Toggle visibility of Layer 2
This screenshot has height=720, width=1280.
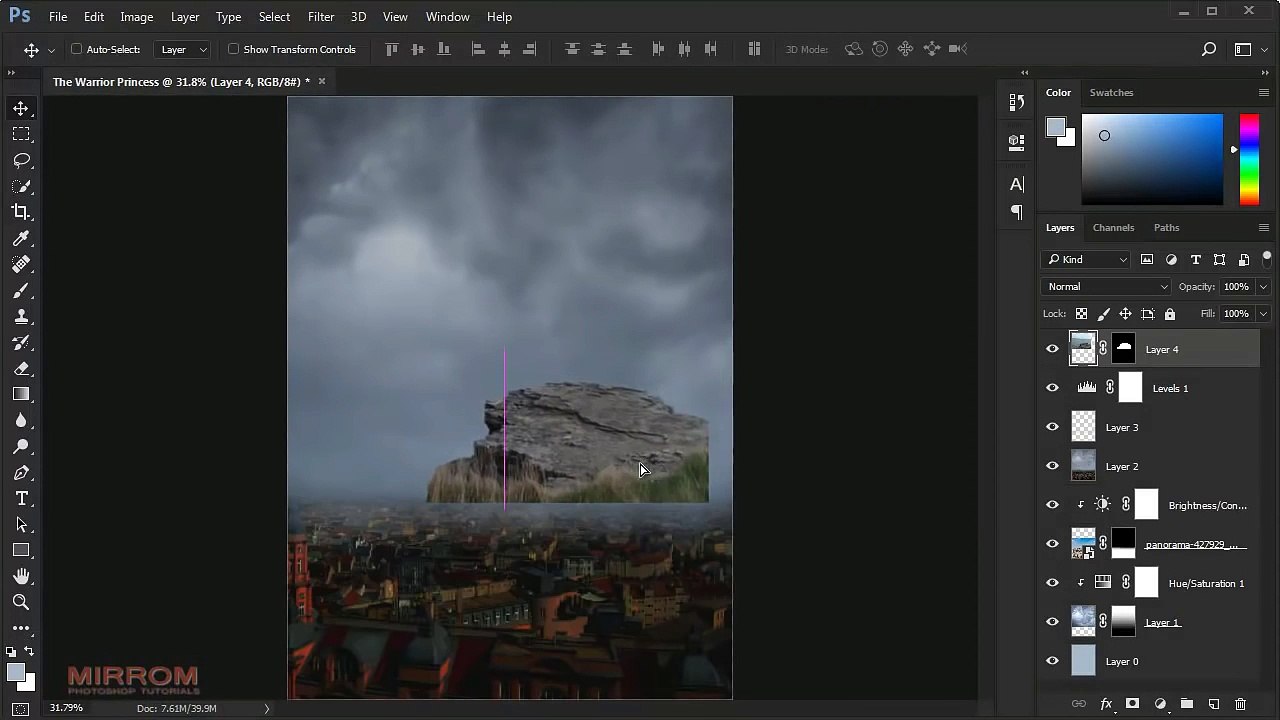tap(1052, 466)
